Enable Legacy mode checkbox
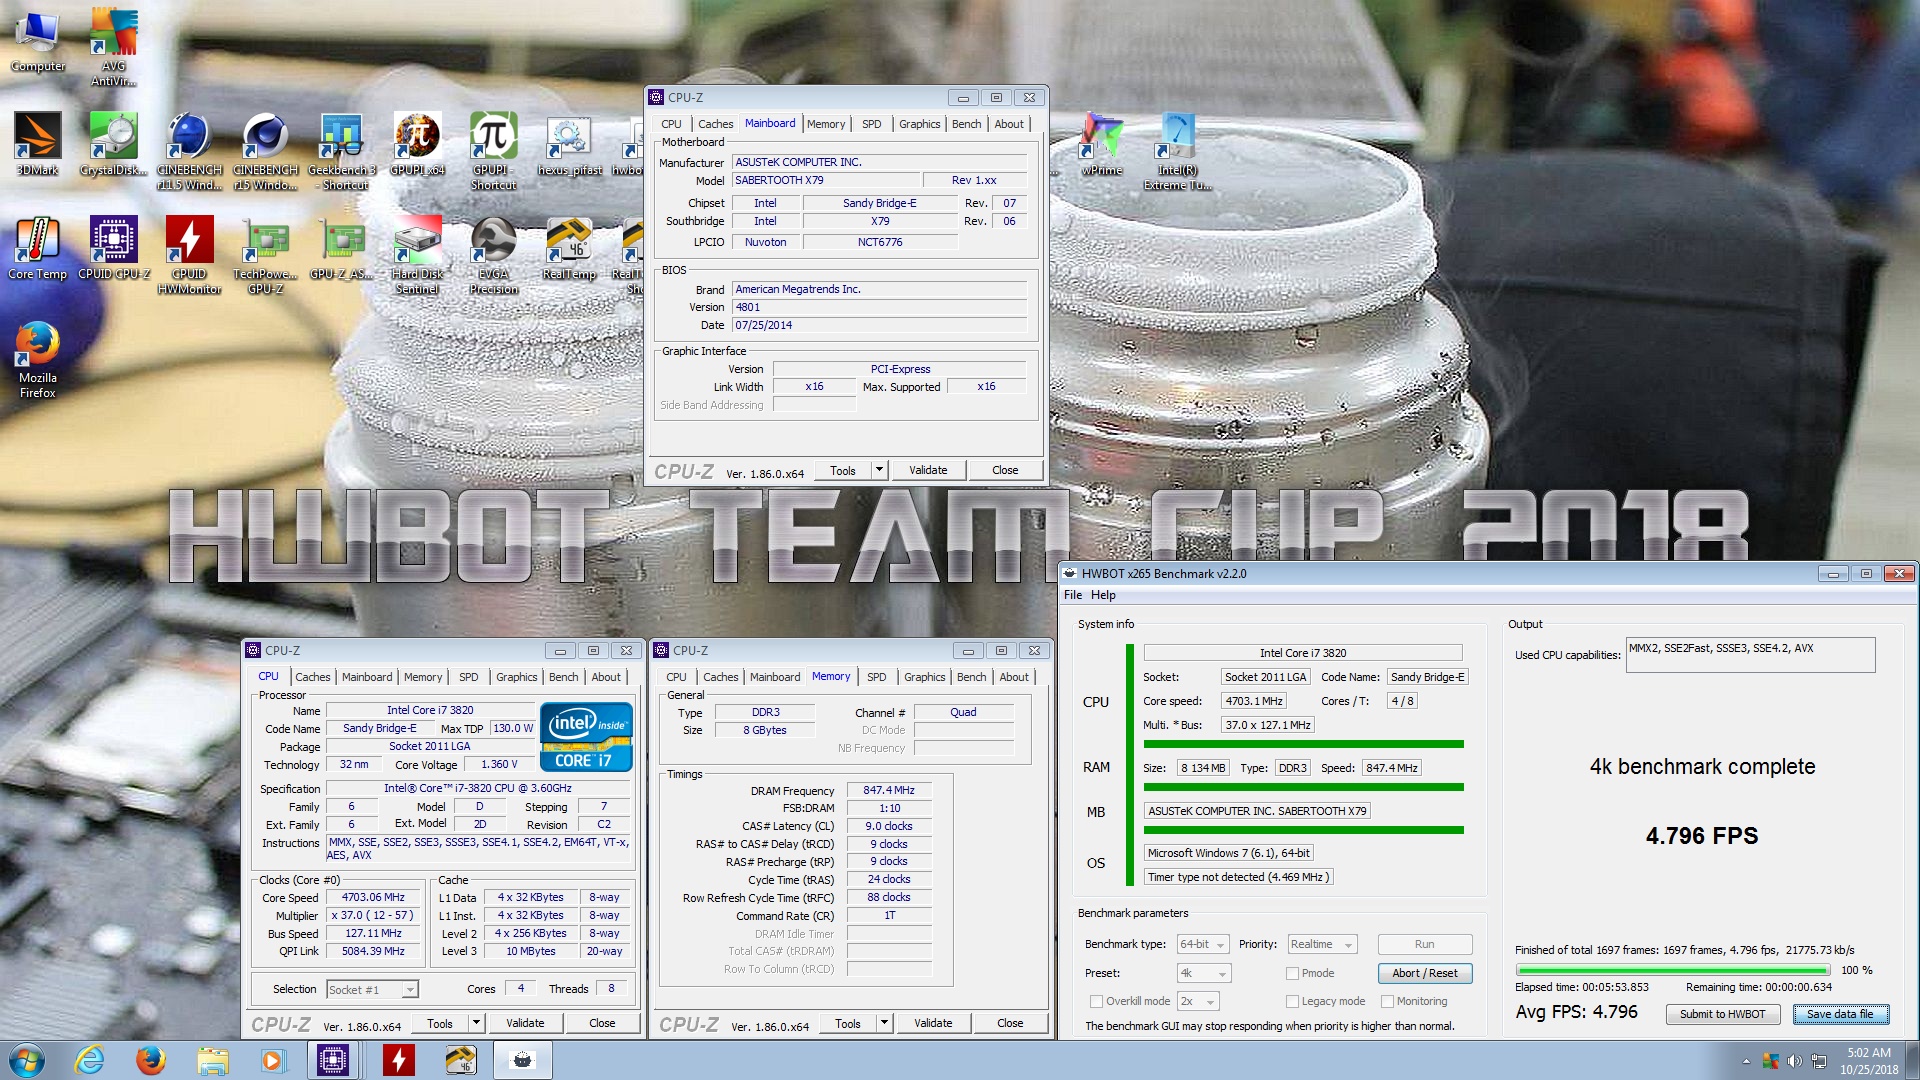 [x=1292, y=1001]
